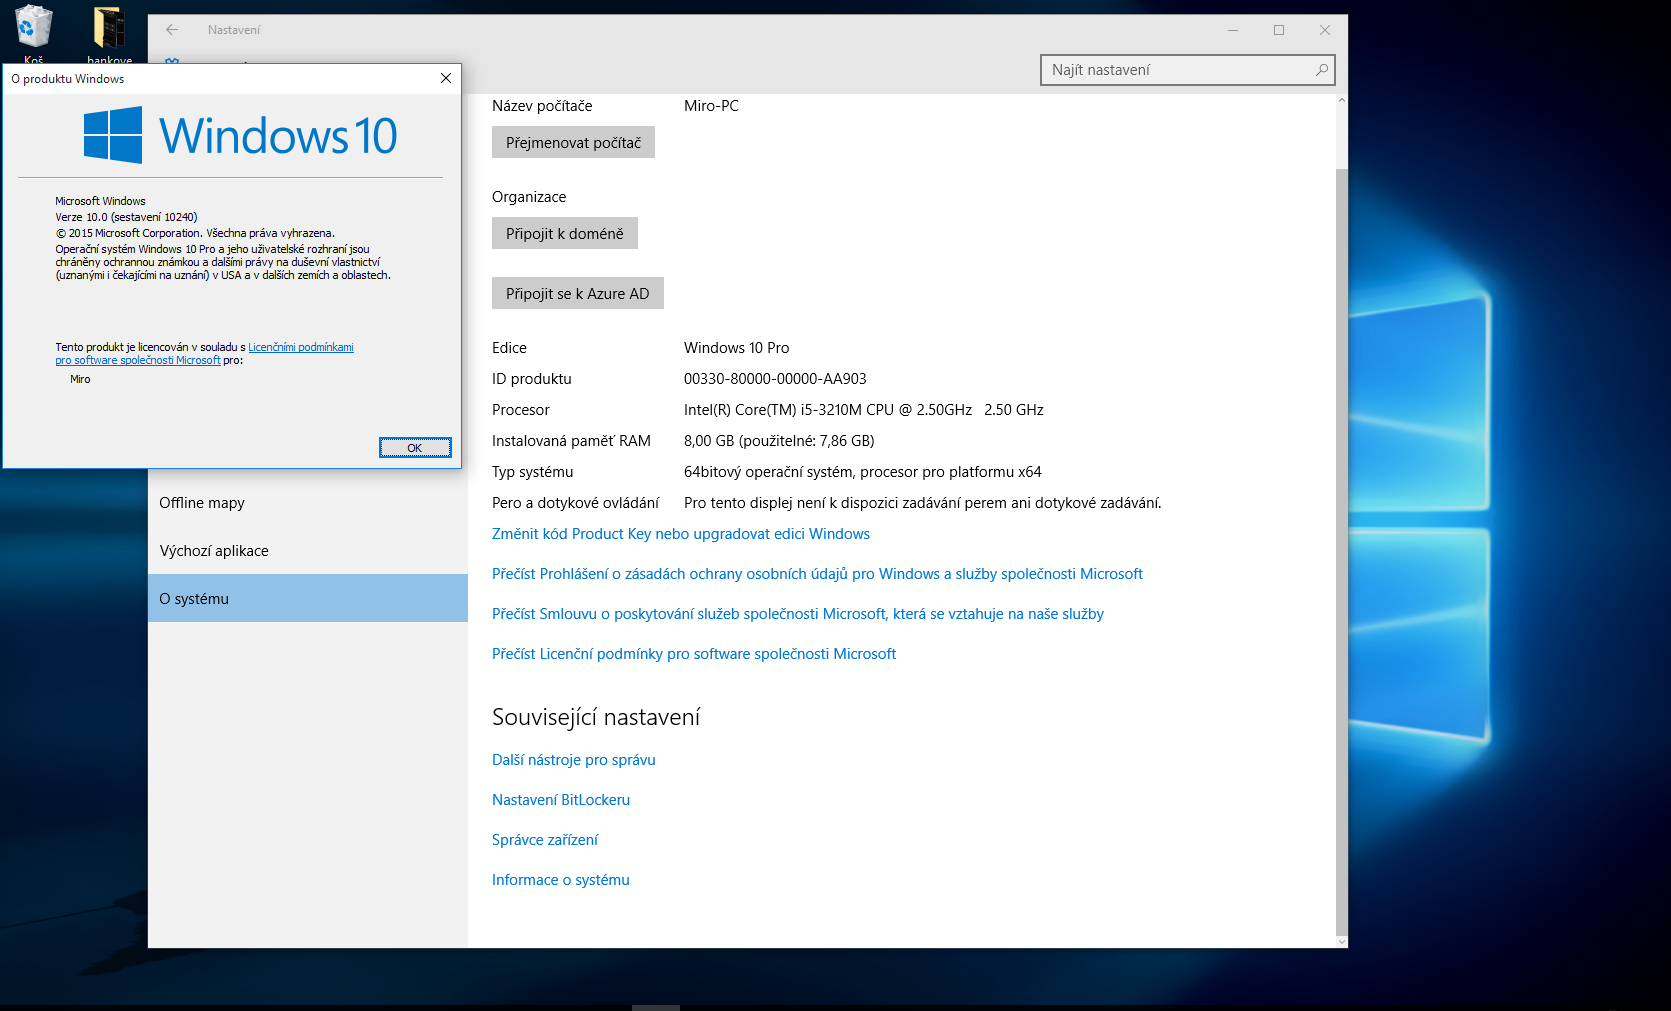Open privacy statement link Přečíst Prohlášení

click(x=817, y=574)
